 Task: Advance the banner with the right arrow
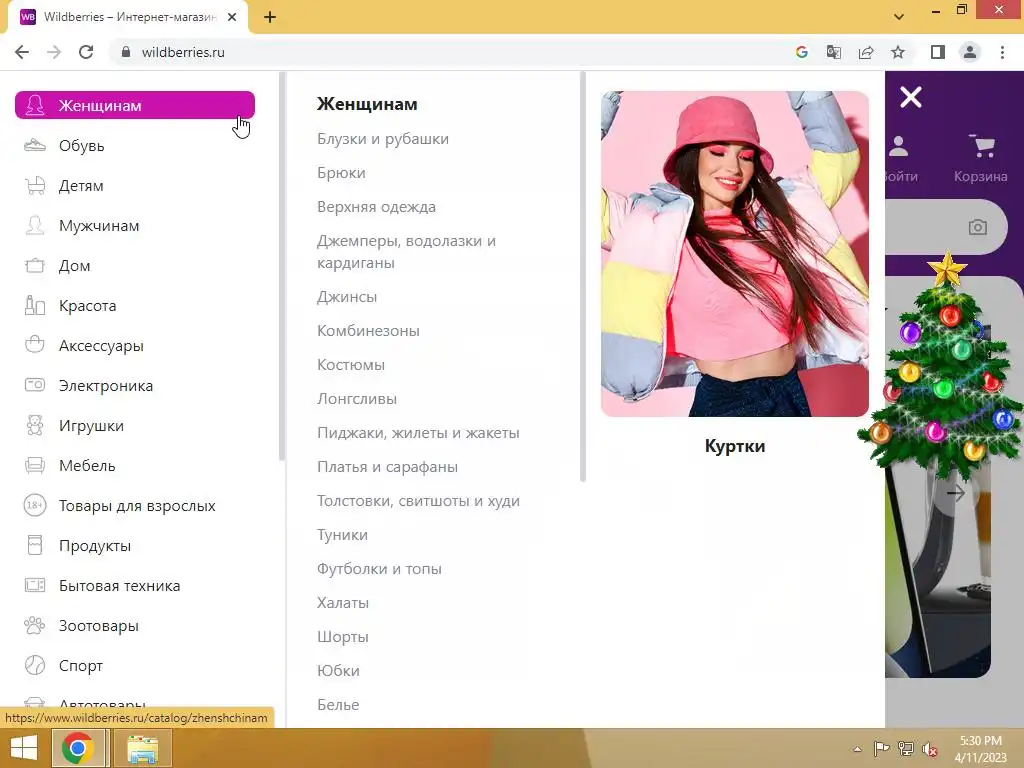click(955, 493)
